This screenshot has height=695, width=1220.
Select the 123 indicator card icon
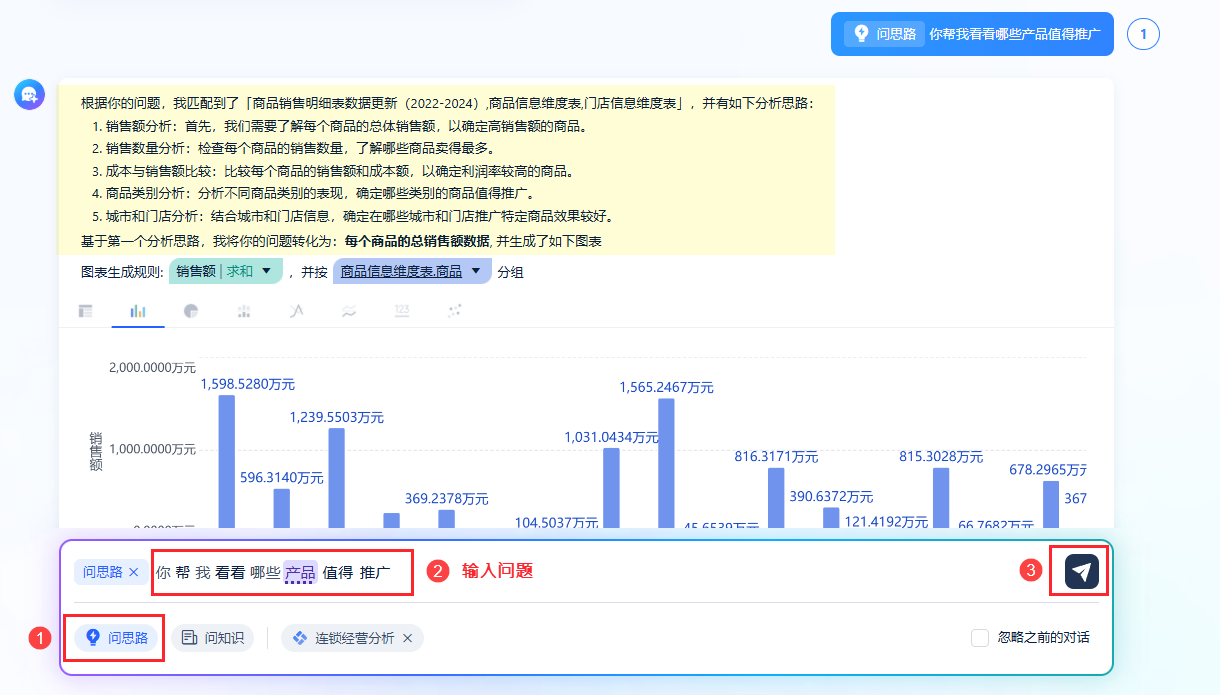[x=402, y=311]
